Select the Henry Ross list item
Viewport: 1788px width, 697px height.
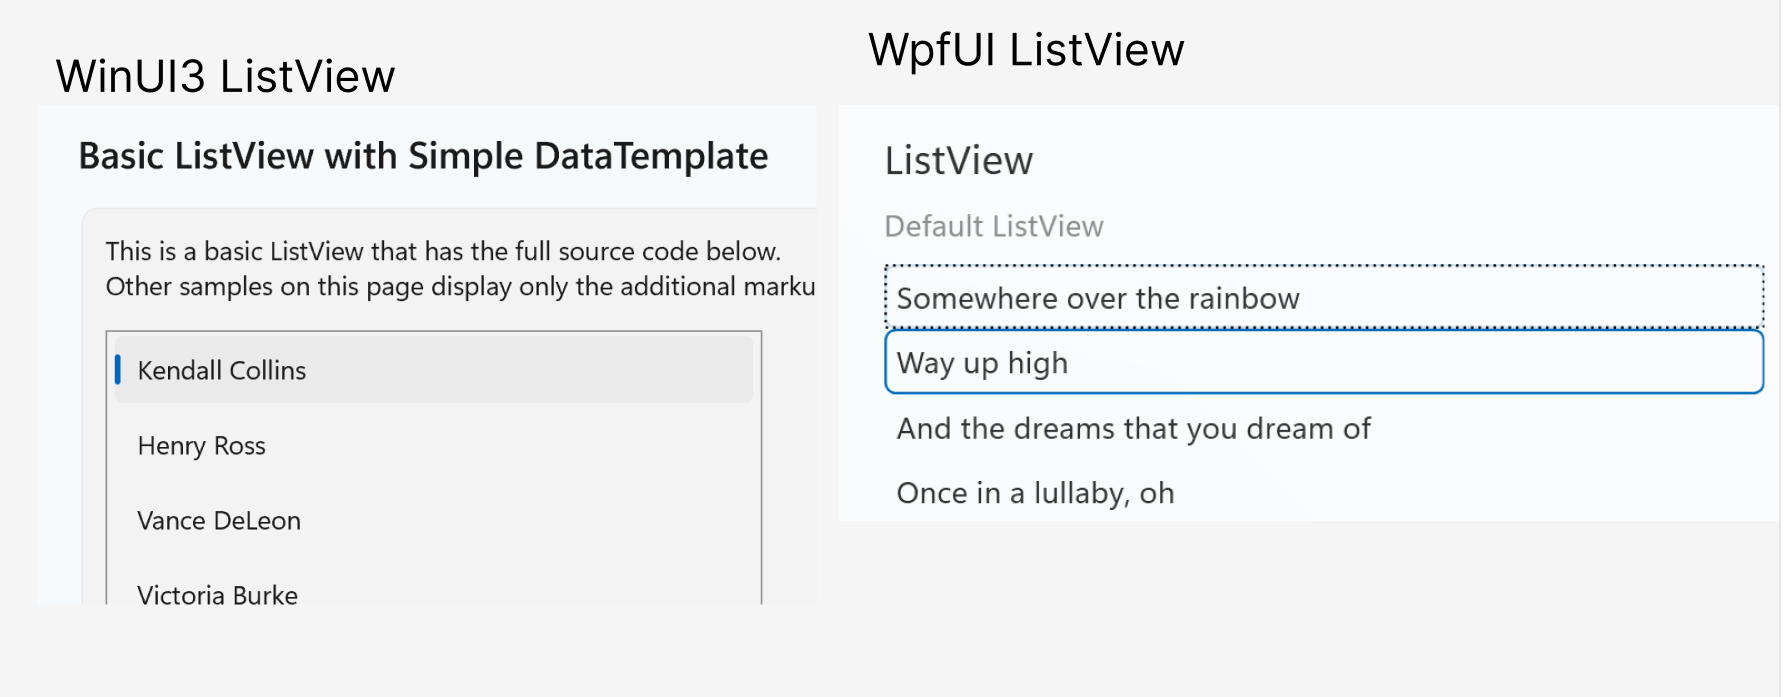(201, 446)
